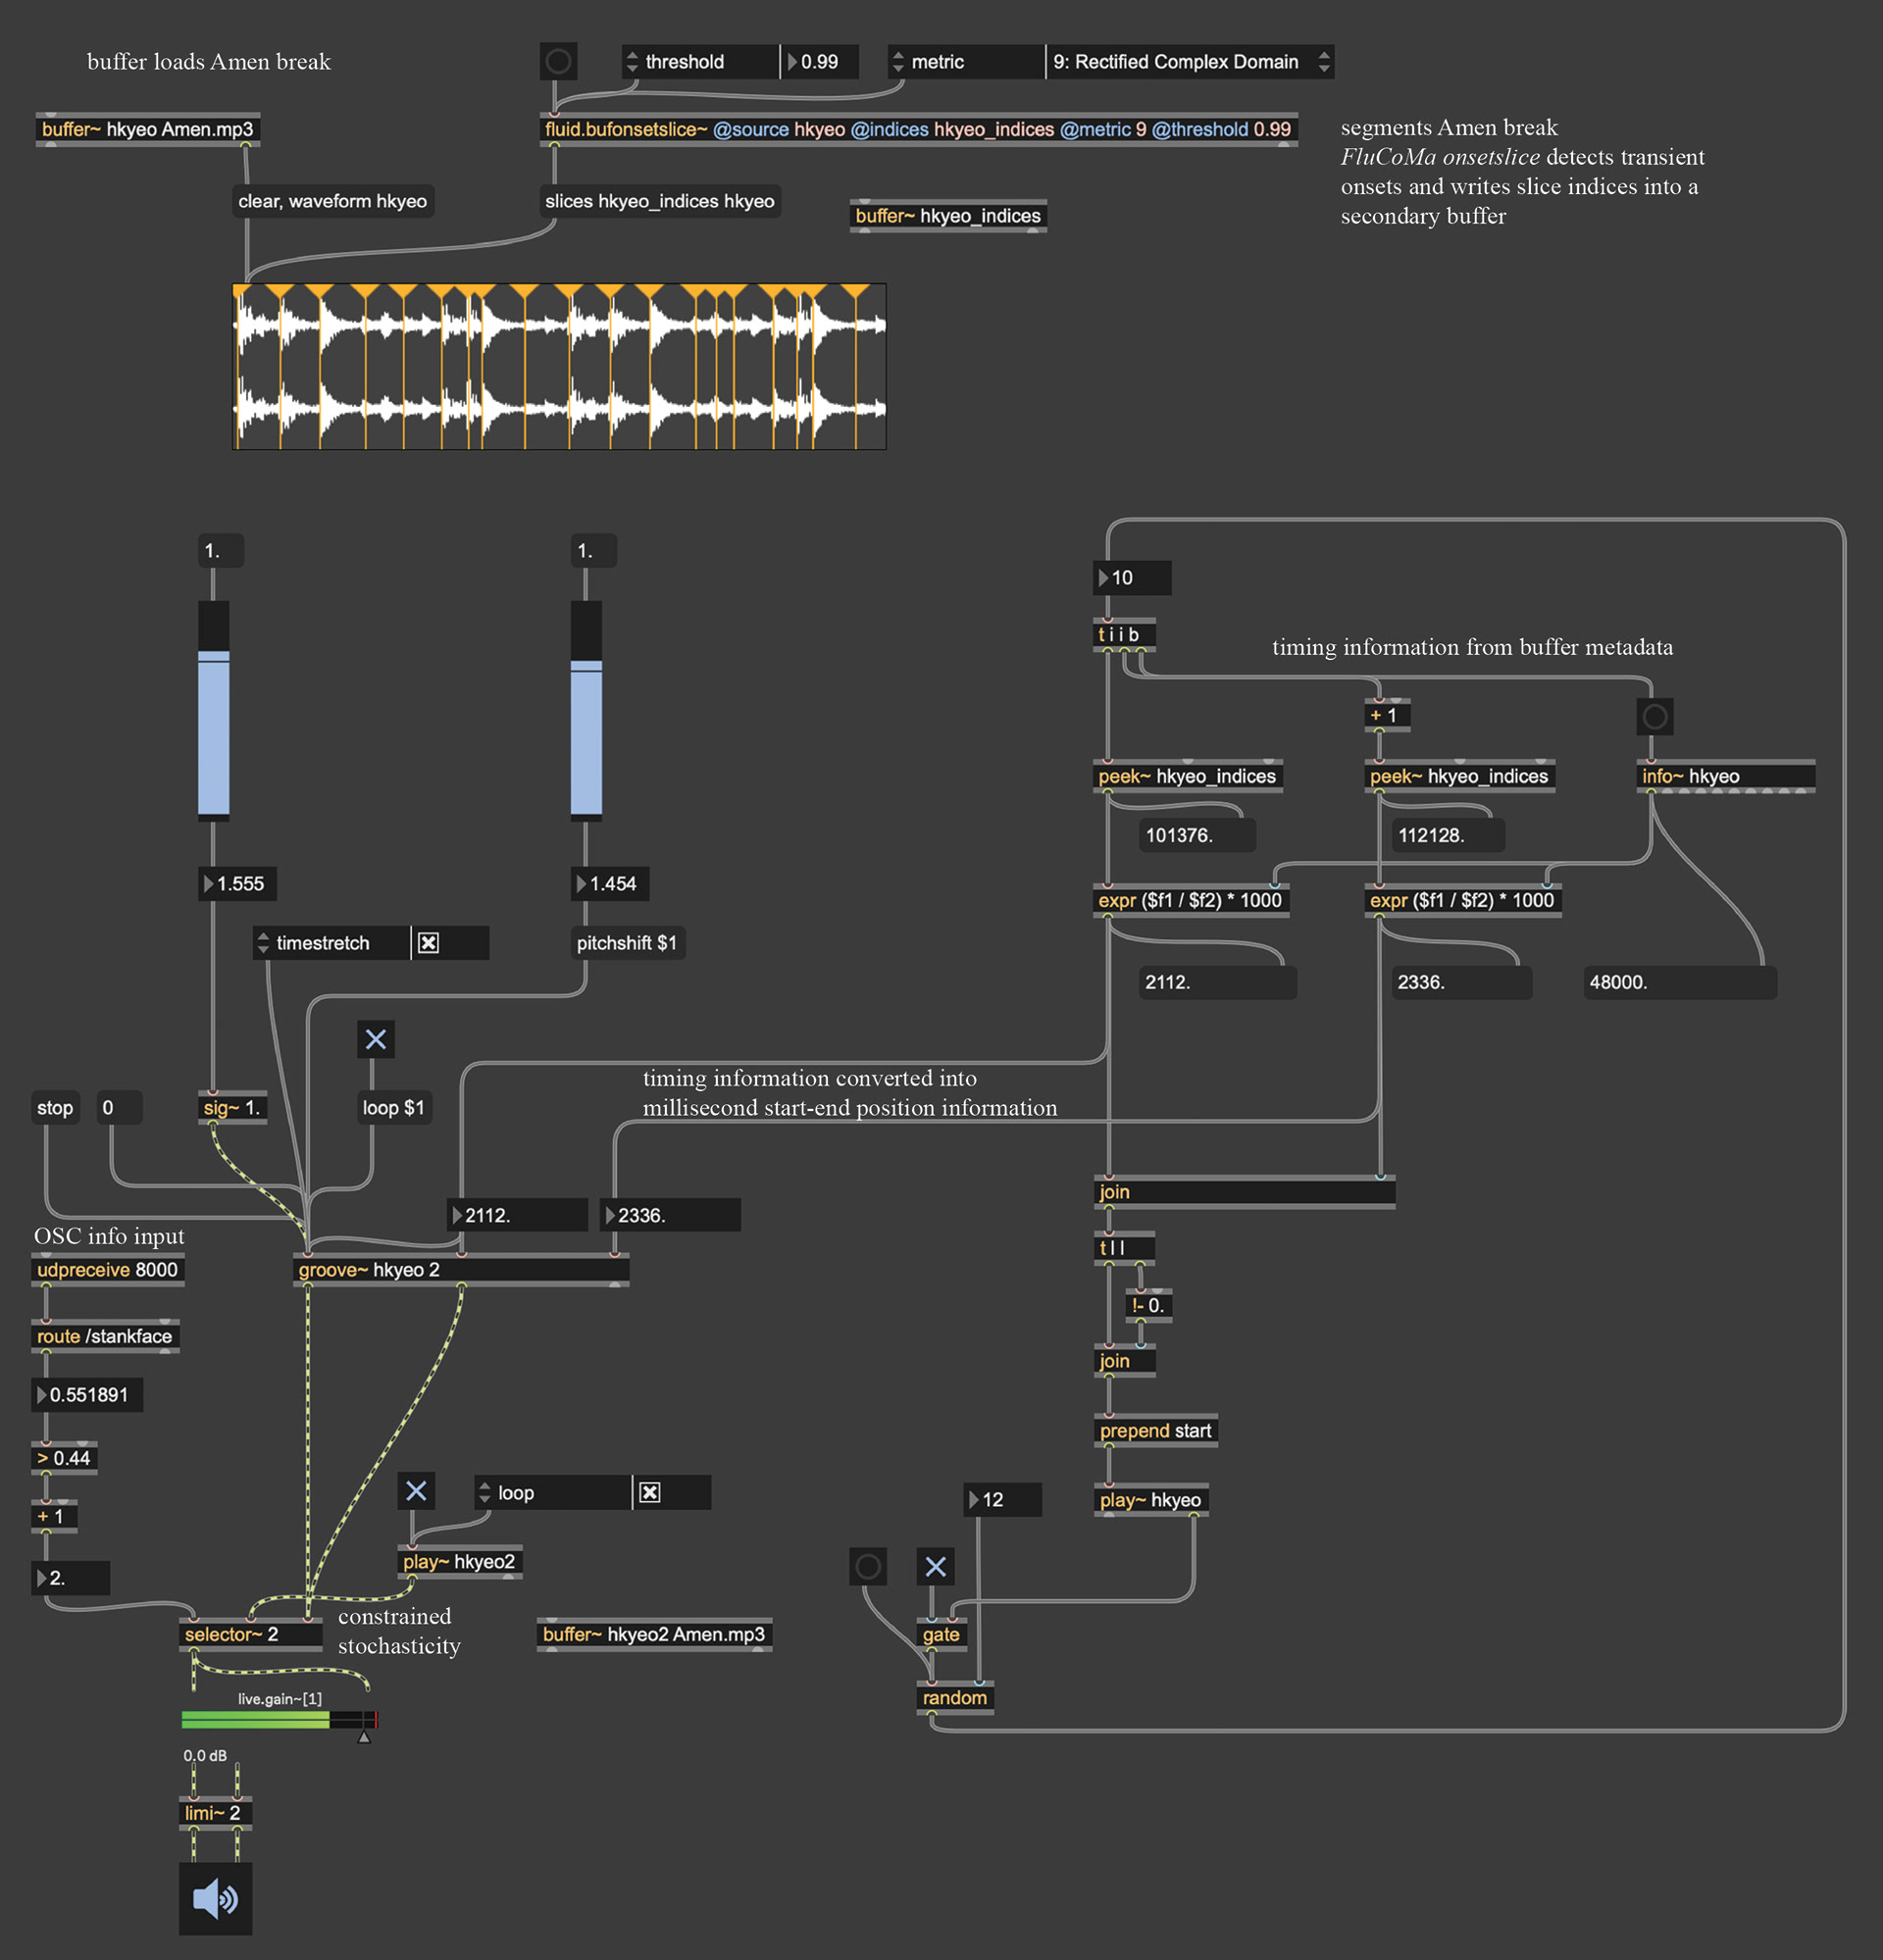
Task: Click the stop message box
Action: (55, 1108)
